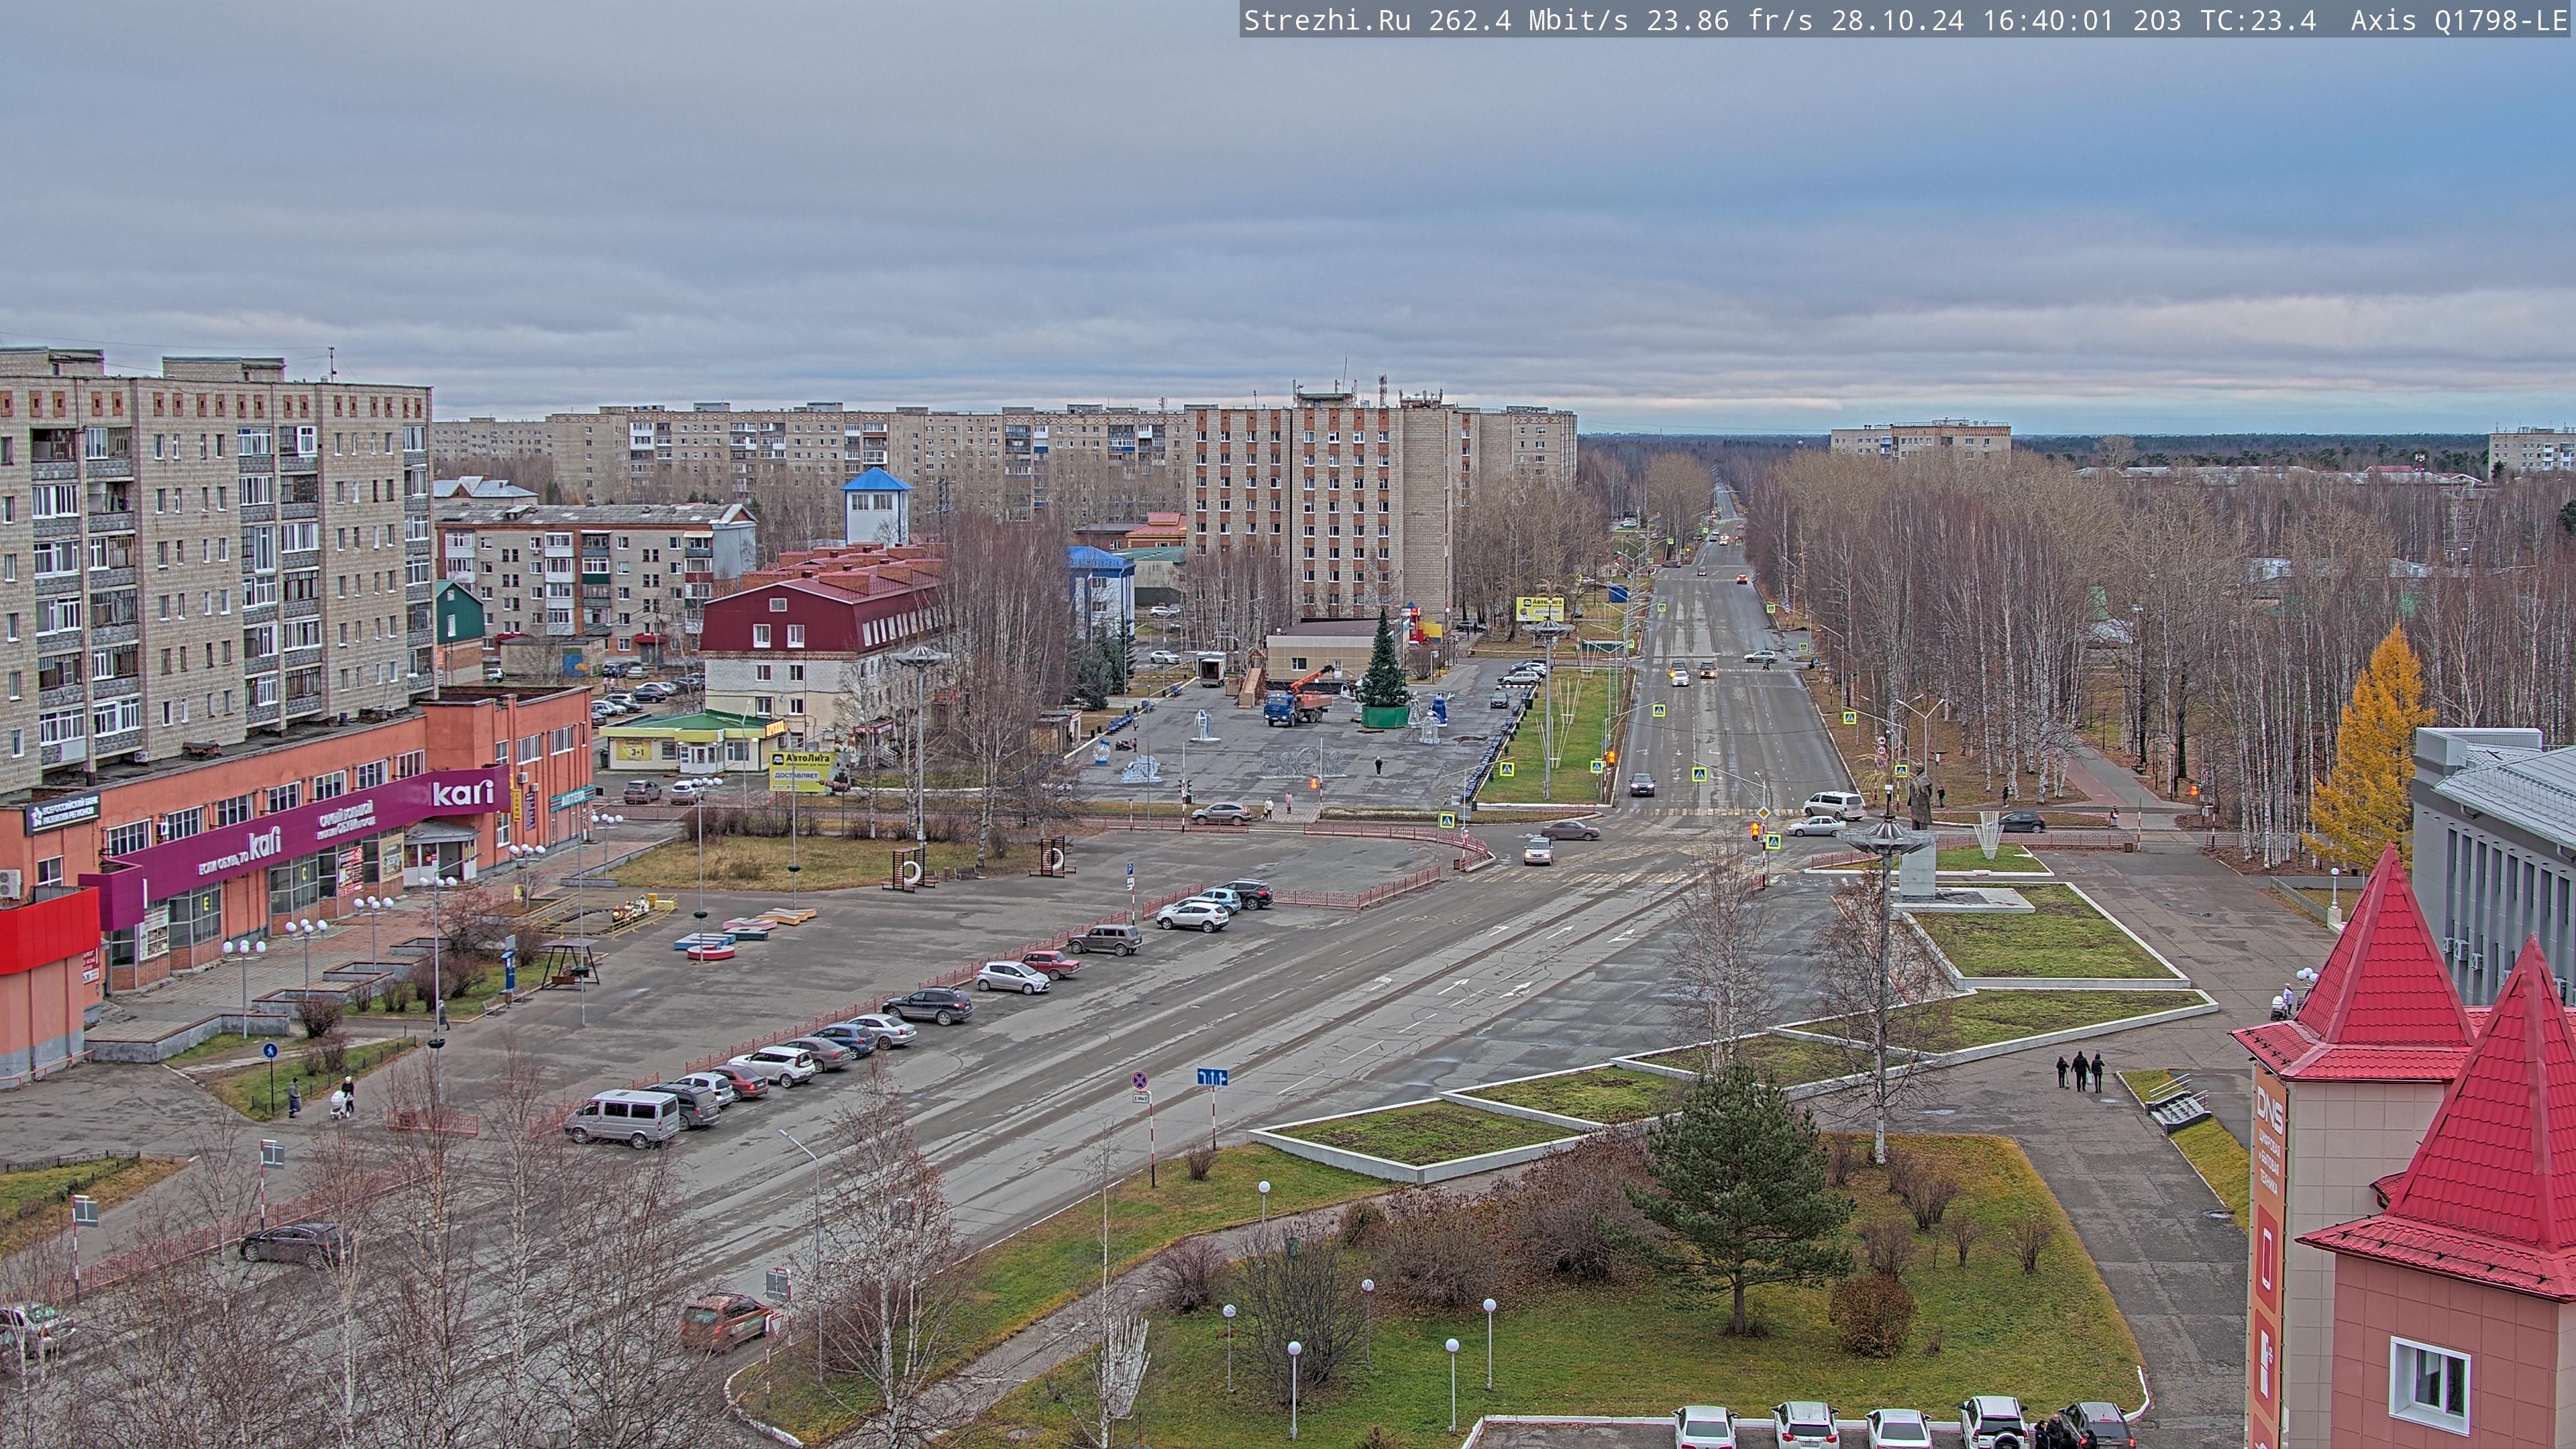Click the 23.86 fr/s frame rate

click(1730, 20)
